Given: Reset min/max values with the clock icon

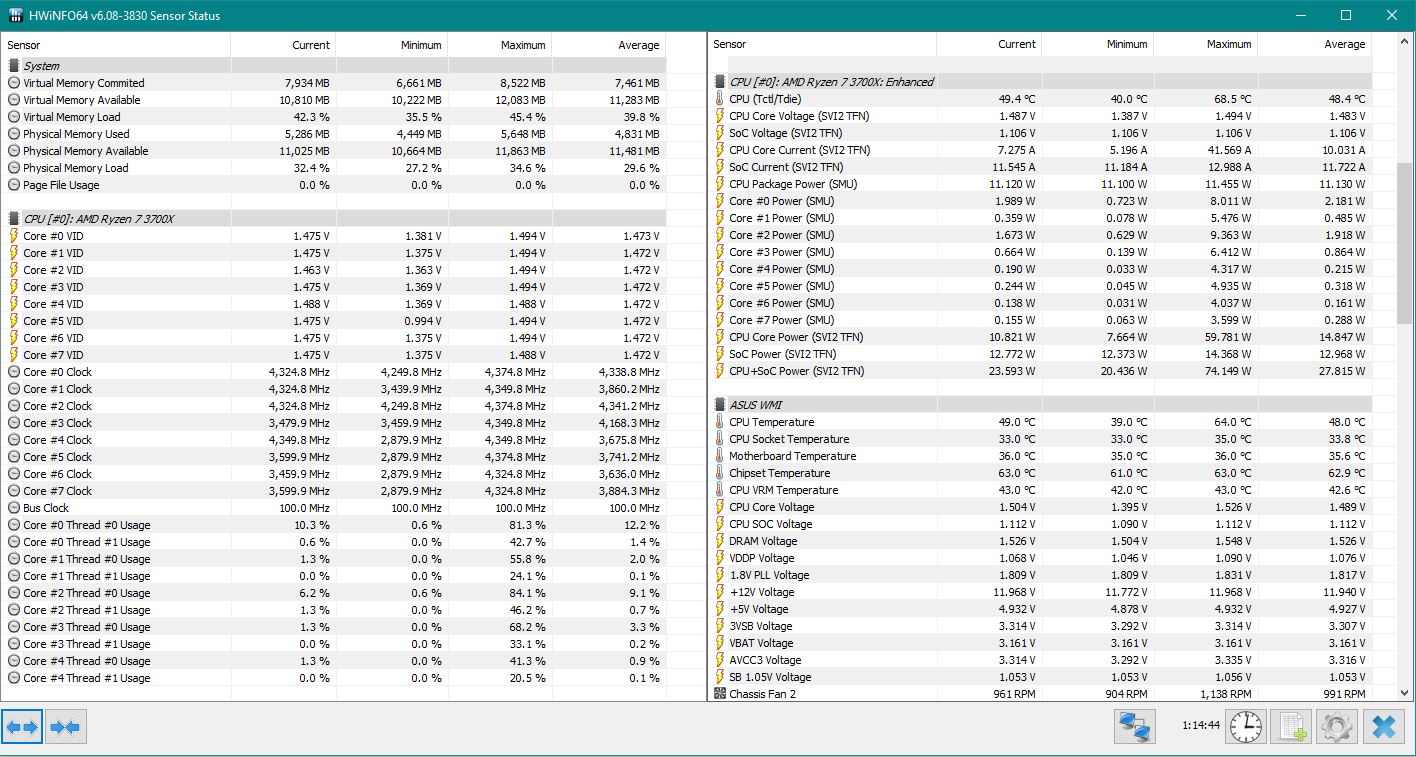Looking at the screenshot, I should tap(1246, 727).
